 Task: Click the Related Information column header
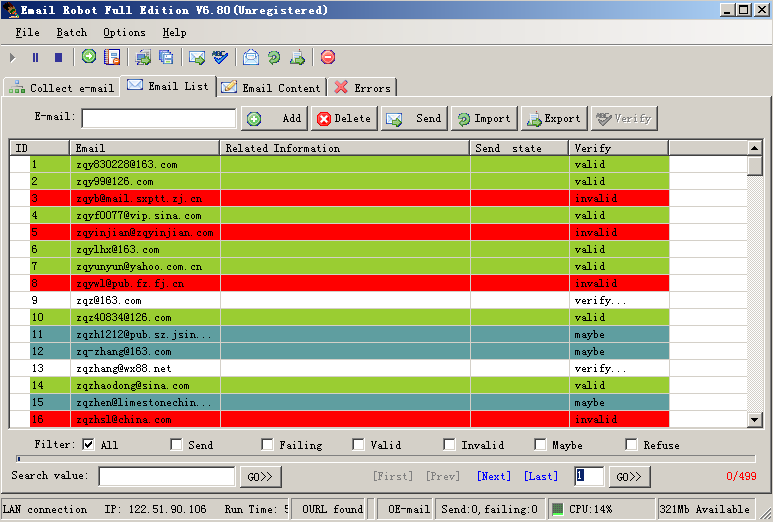(344, 148)
